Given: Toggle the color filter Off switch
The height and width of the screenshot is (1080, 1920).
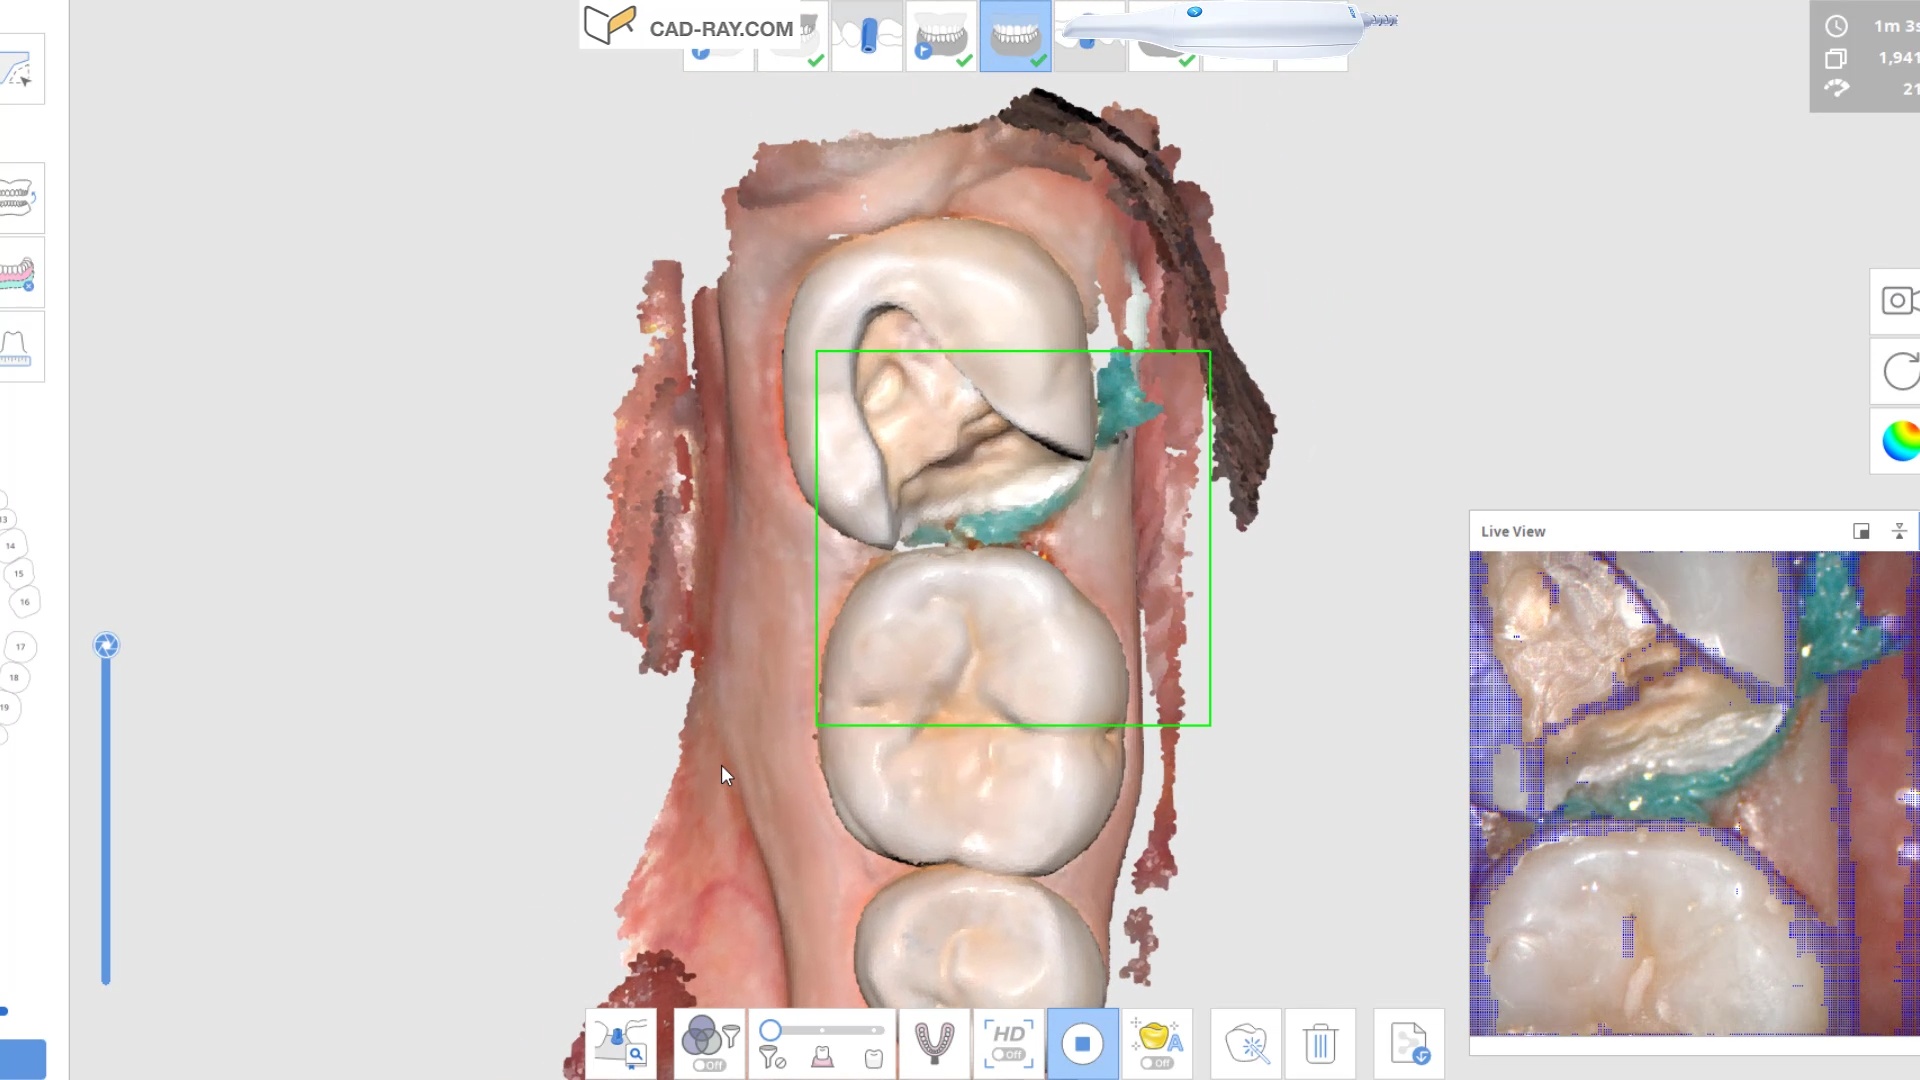Looking at the screenshot, I should [709, 1065].
